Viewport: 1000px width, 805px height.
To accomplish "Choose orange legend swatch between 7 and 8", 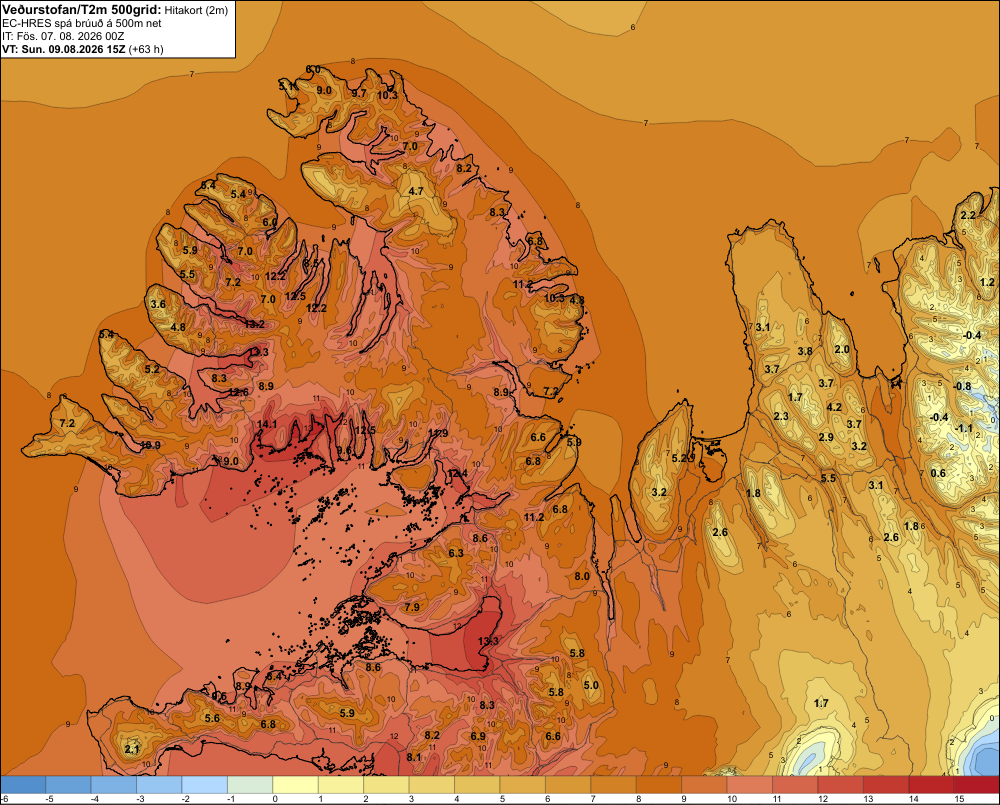I will coord(614,785).
